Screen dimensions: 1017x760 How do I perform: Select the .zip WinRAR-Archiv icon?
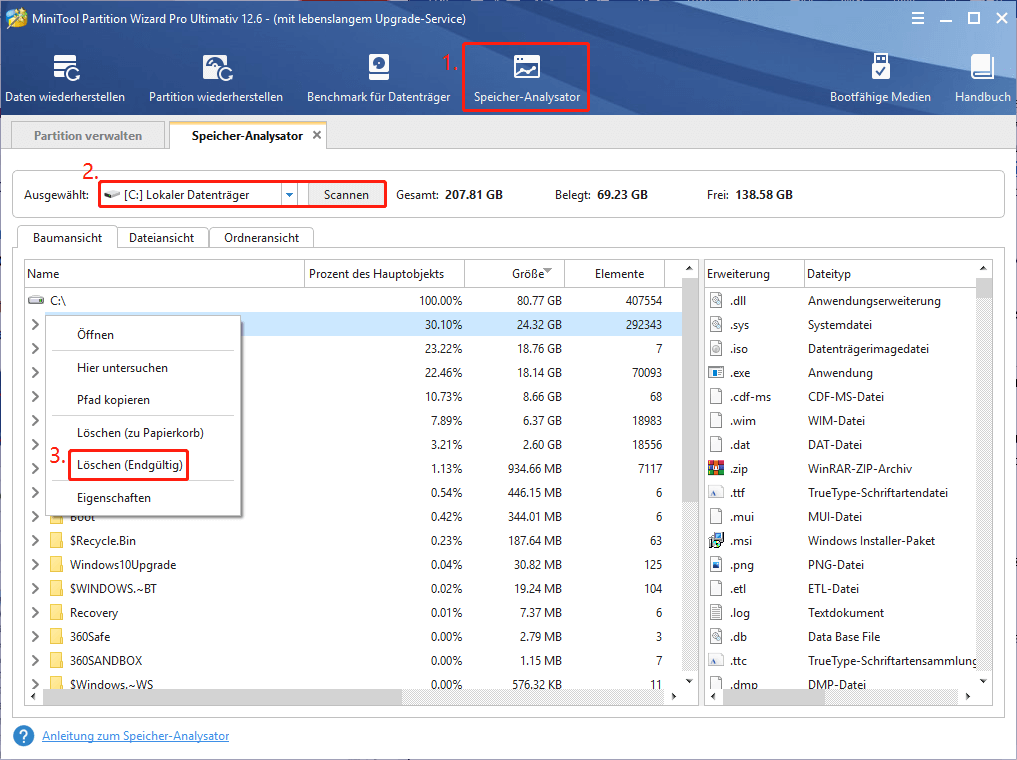coord(717,468)
